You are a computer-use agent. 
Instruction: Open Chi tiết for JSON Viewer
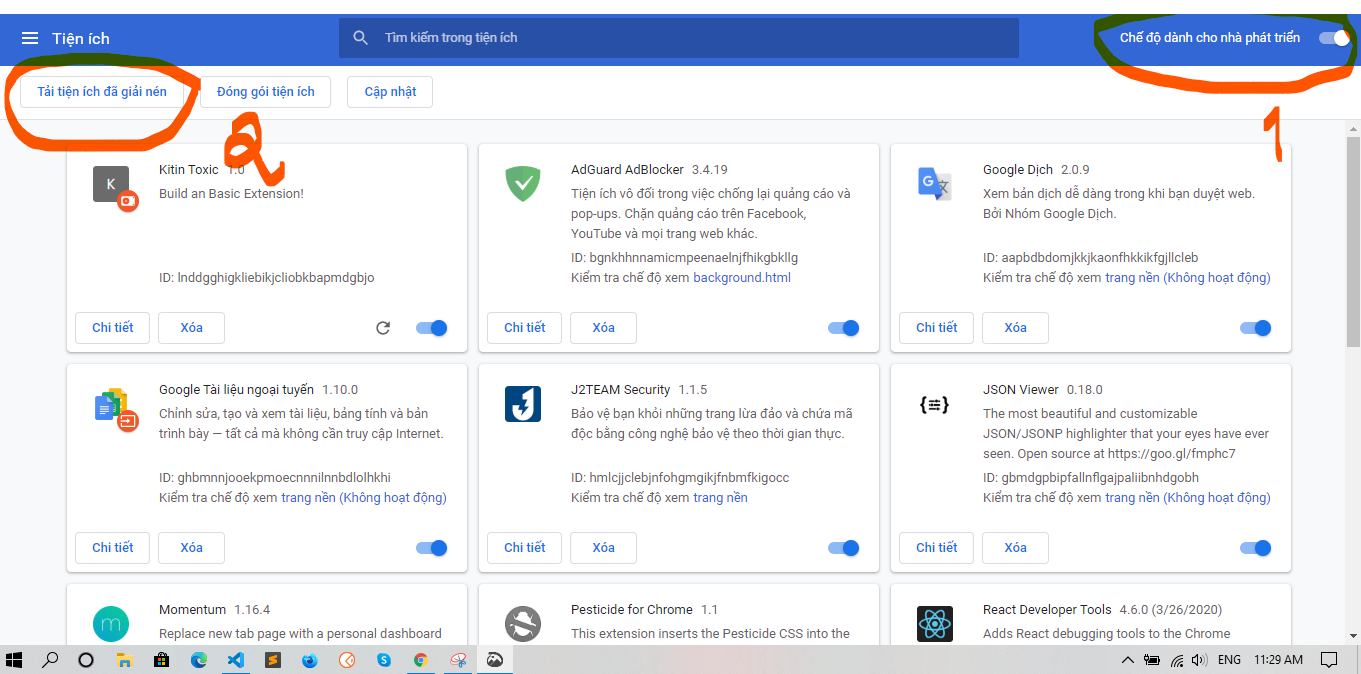tap(936, 548)
